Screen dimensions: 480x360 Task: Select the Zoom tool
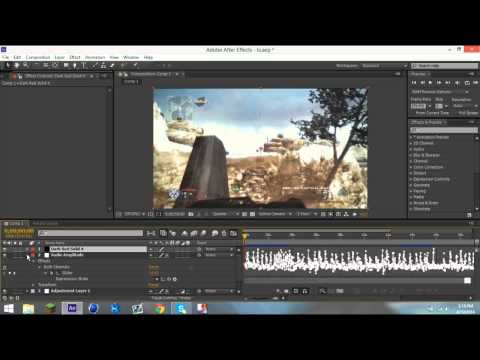(25, 65)
